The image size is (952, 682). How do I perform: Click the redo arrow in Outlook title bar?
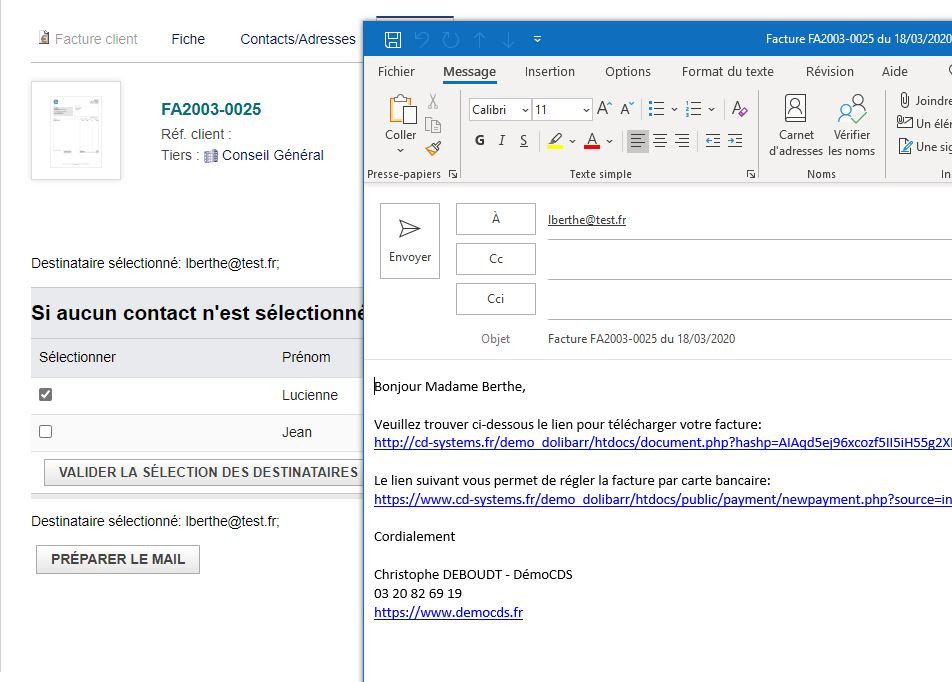click(x=450, y=39)
